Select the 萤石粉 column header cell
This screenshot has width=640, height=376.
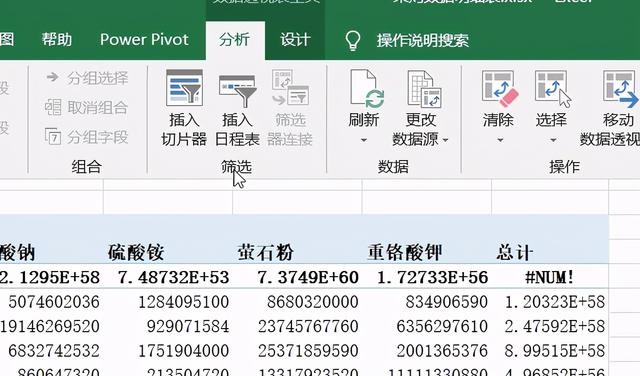[297, 252]
